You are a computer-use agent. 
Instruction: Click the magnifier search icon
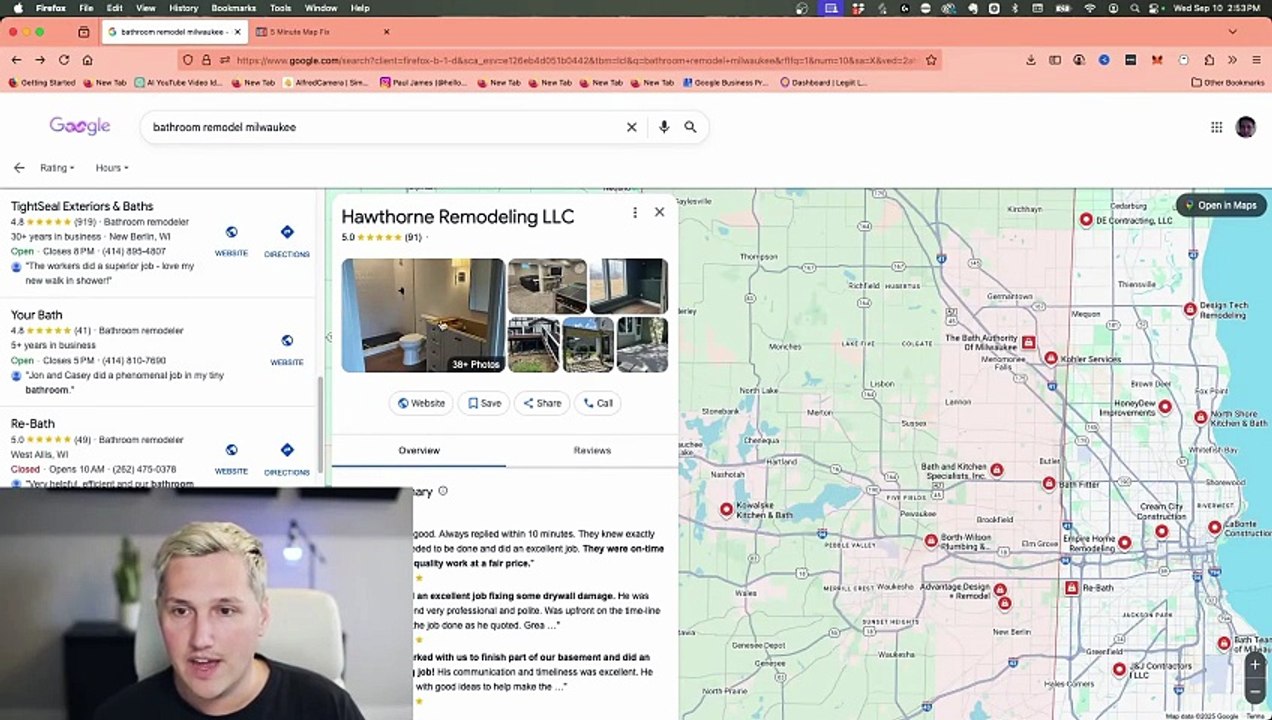[690, 127]
